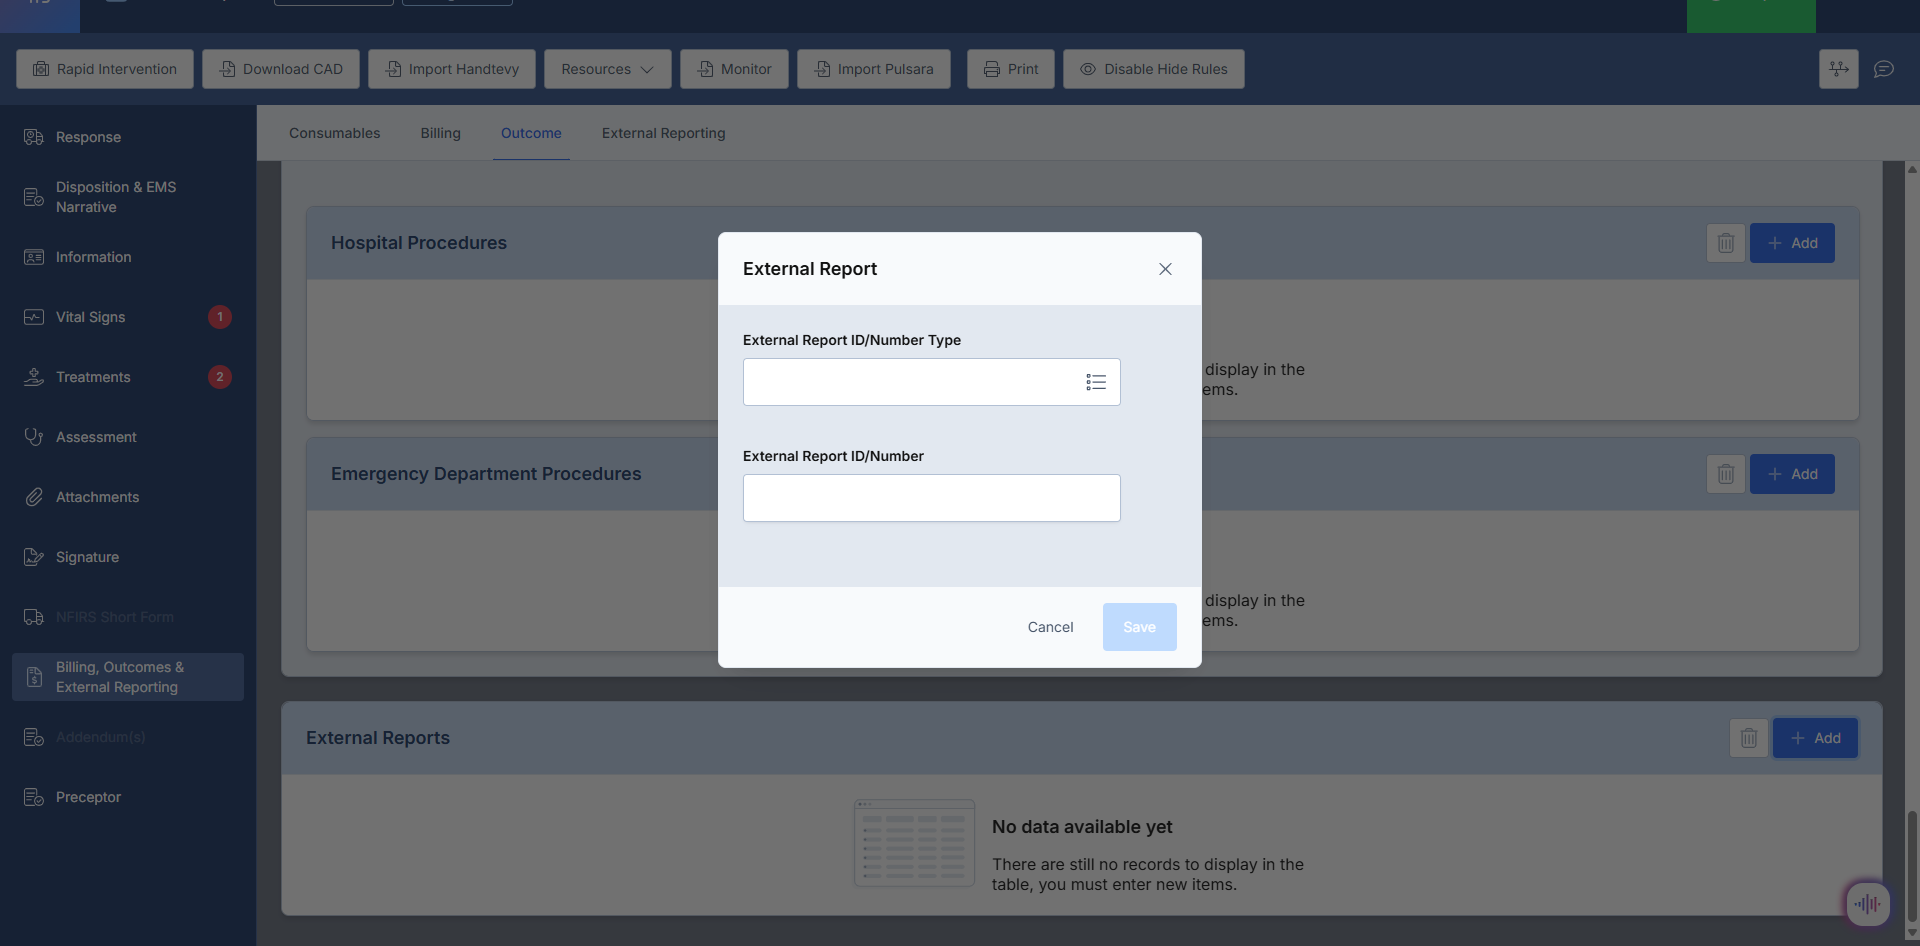Viewport: 1920px width, 946px height.
Task: Click trash icon for Emergency Department Procedures
Action: (1725, 474)
